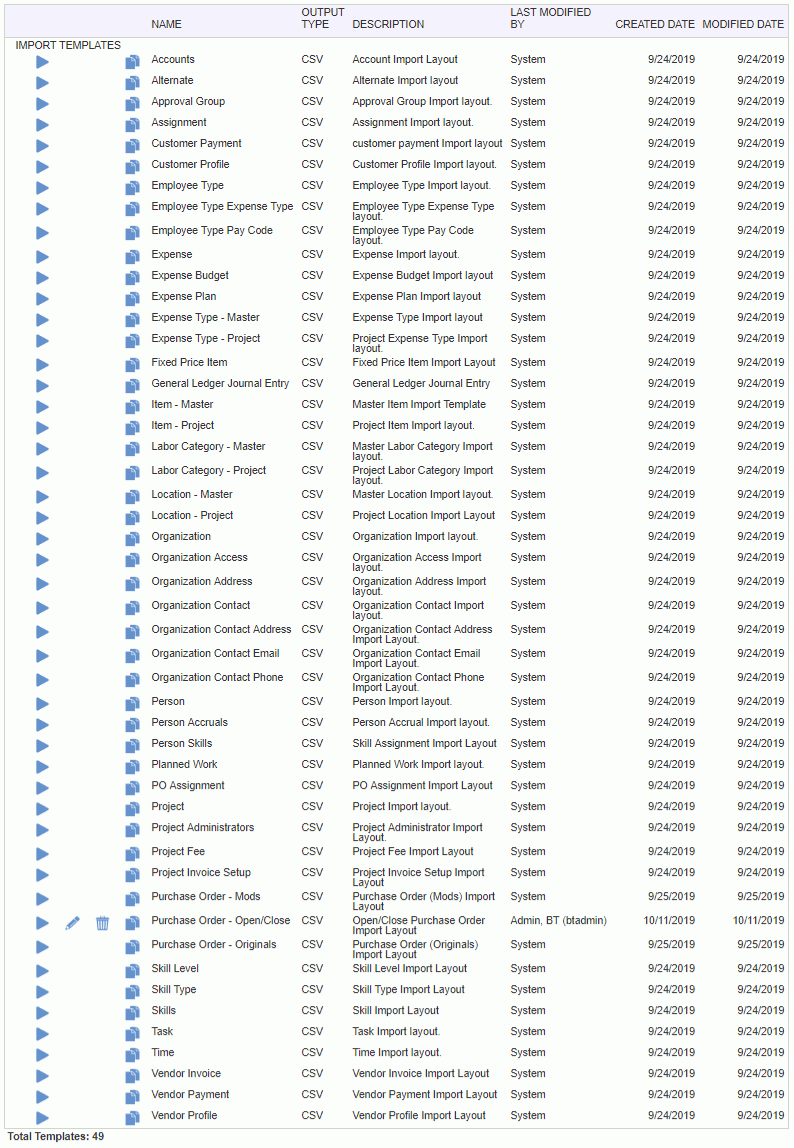Viewport: 794px width, 1148px height.
Task: Run the Vendor Profile template
Action: (42, 1119)
